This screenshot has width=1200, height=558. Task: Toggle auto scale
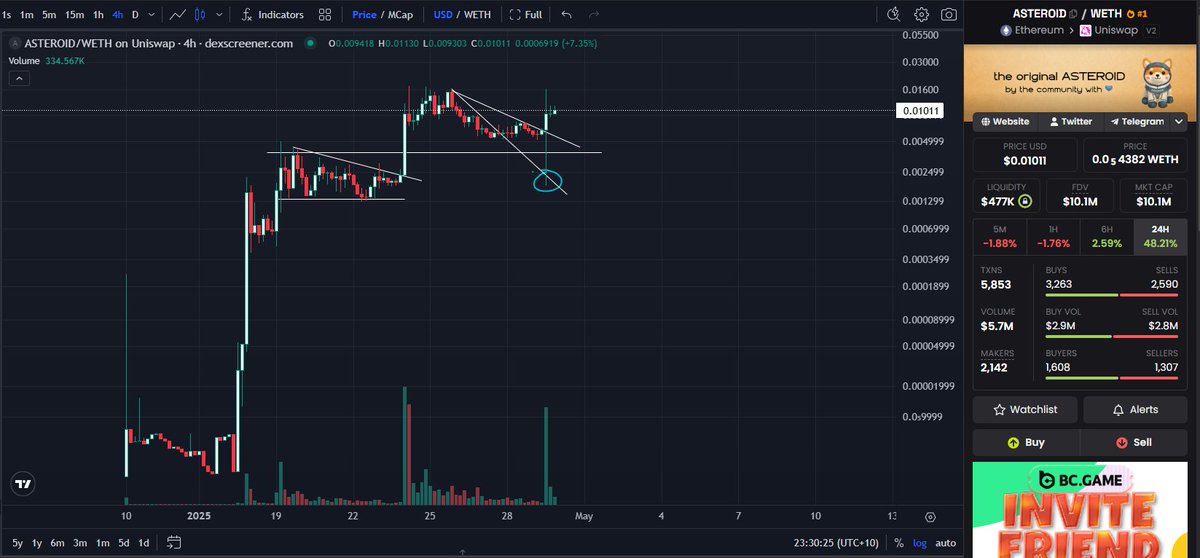[945, 543]
